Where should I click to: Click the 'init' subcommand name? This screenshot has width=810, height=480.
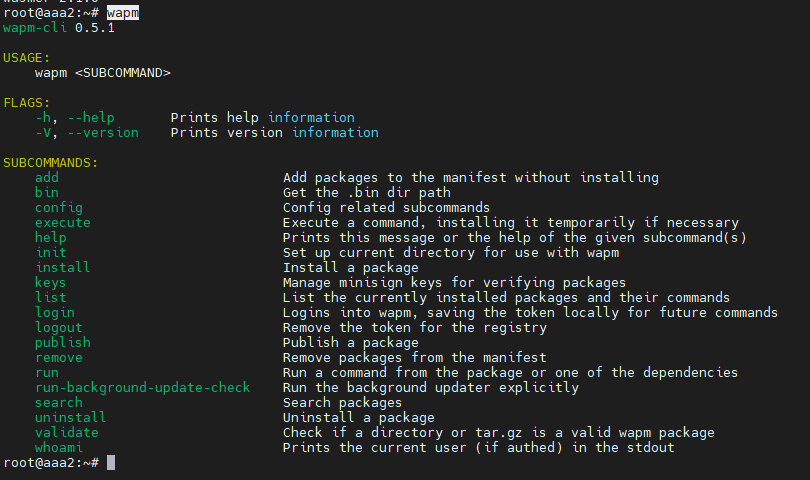(x=51, y=253)
